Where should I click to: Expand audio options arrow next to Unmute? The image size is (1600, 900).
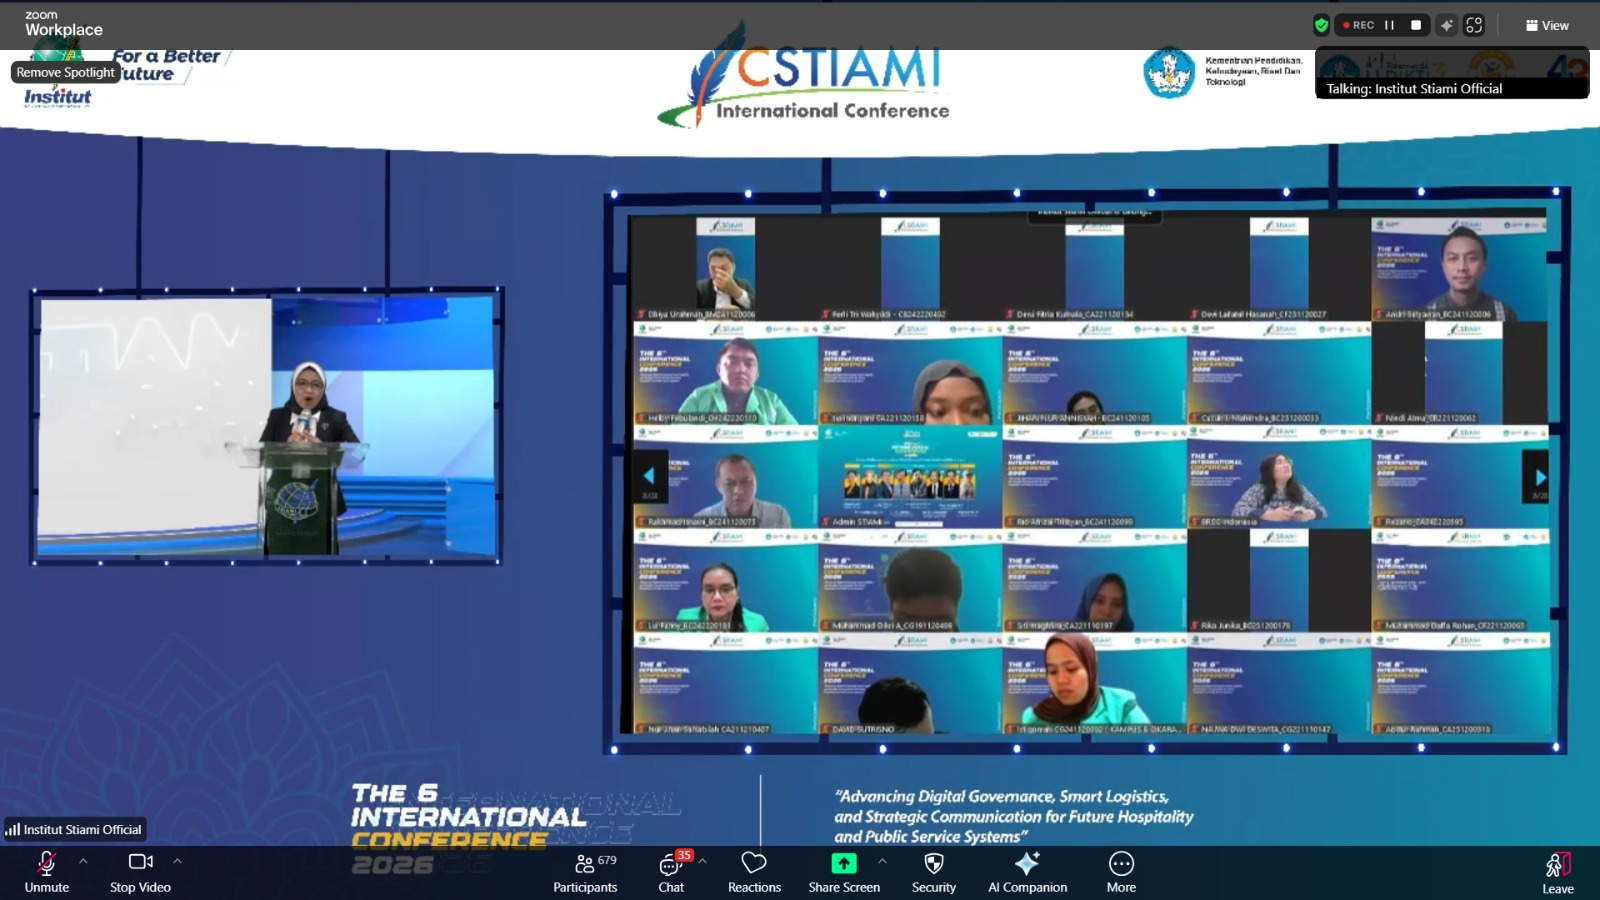[83, 860]
